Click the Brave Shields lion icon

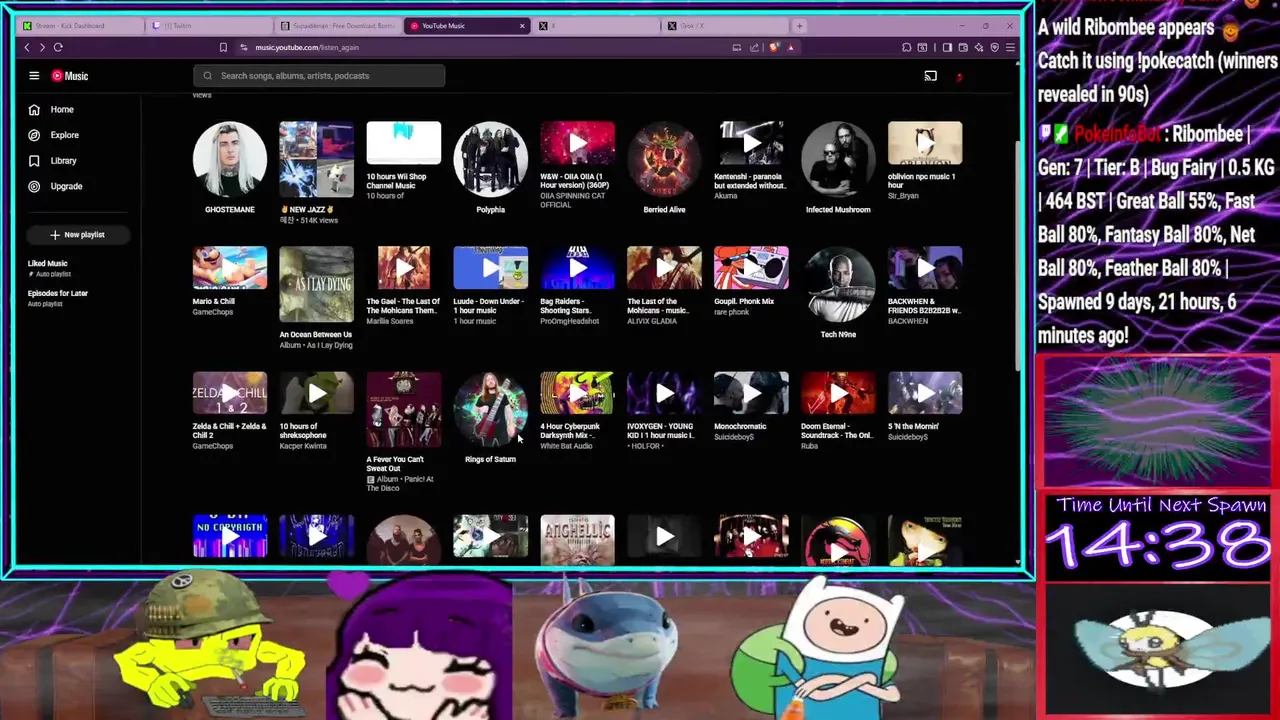click(774, 47)
